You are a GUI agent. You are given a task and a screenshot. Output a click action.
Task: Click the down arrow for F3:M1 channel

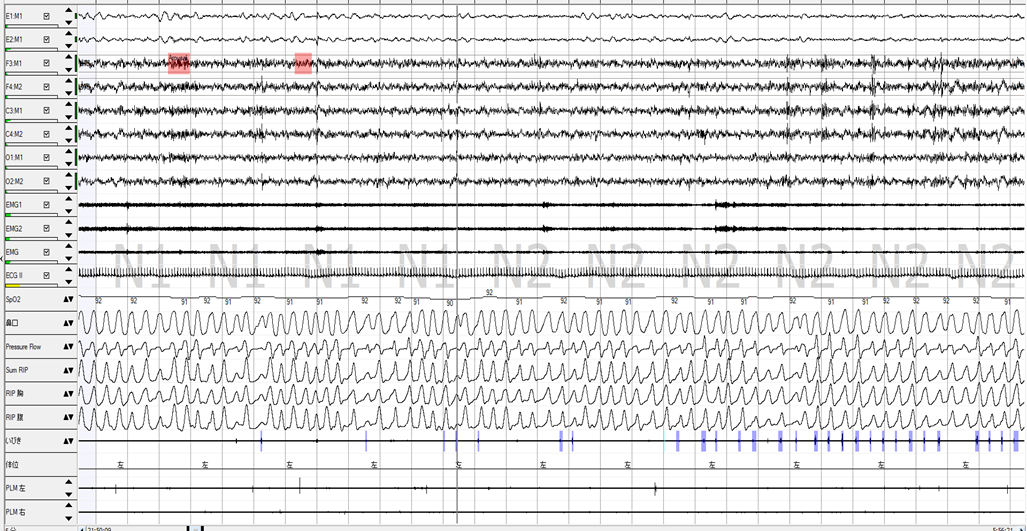click(x=67, y=69)
